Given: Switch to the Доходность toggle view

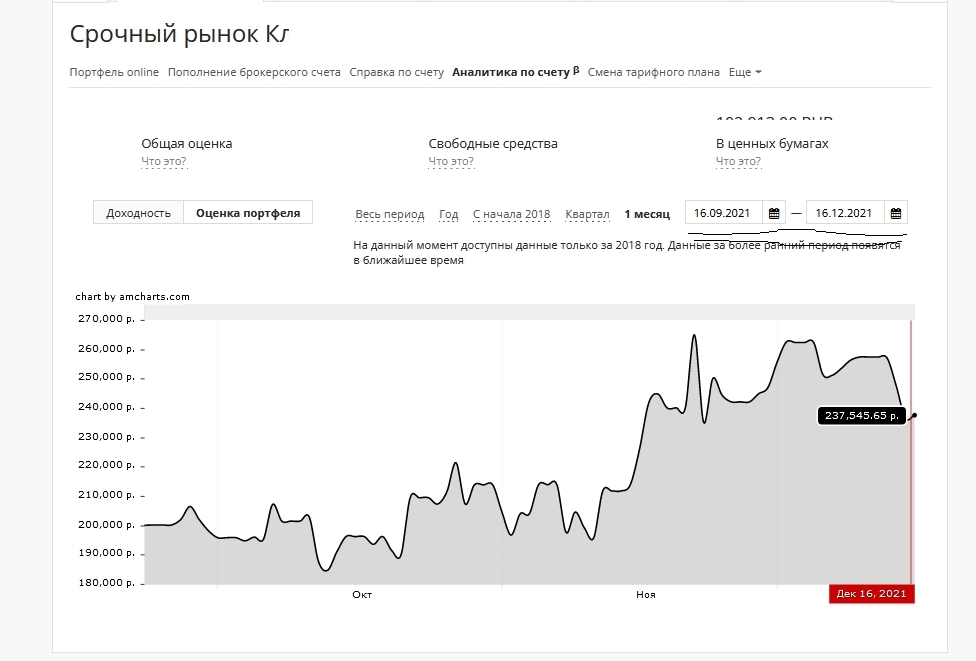Looking at the screenshot, I should tap(138, 213).
